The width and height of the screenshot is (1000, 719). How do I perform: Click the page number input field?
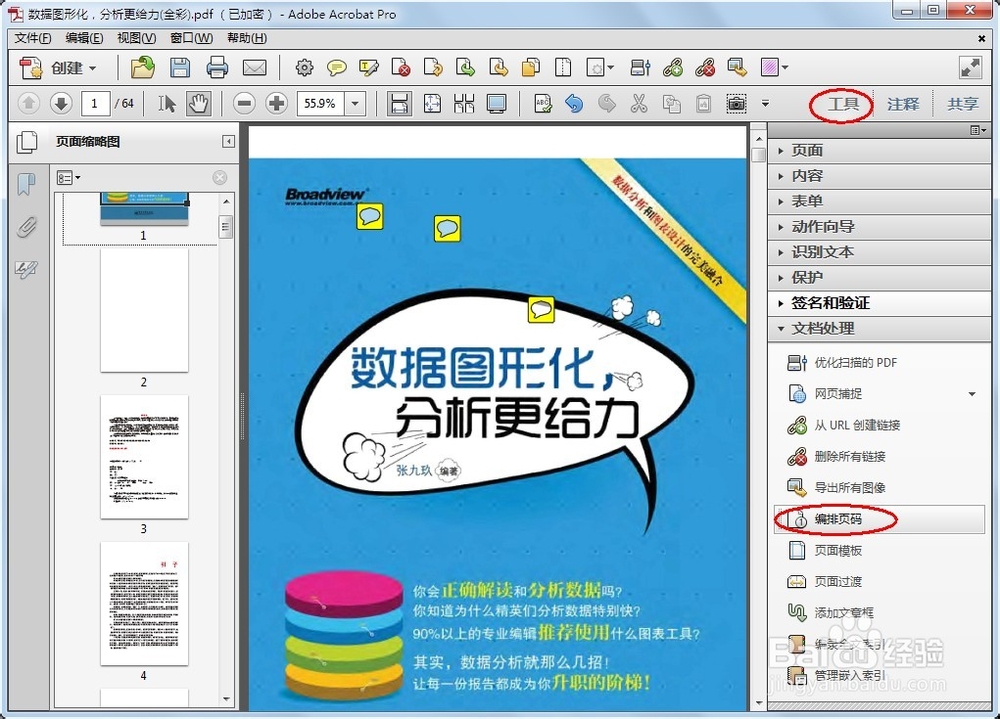click(95, 103)
